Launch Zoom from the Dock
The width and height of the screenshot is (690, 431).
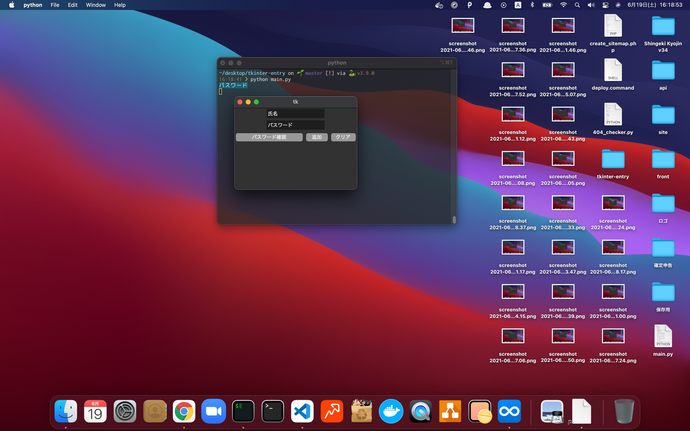(213, 411)
